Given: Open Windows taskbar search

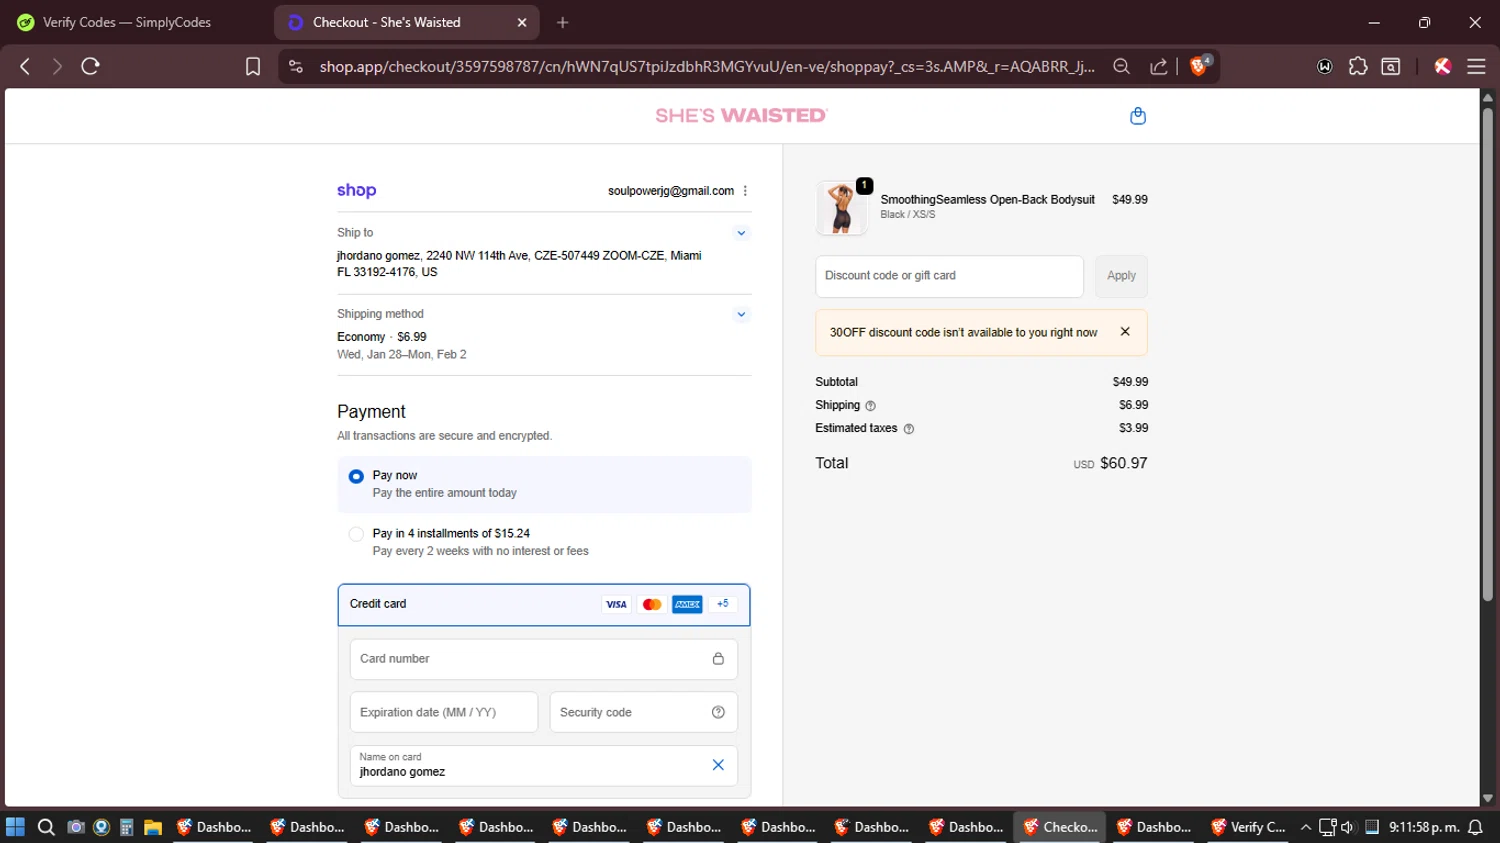Looking at the screenshot, I should coord(46,827).
